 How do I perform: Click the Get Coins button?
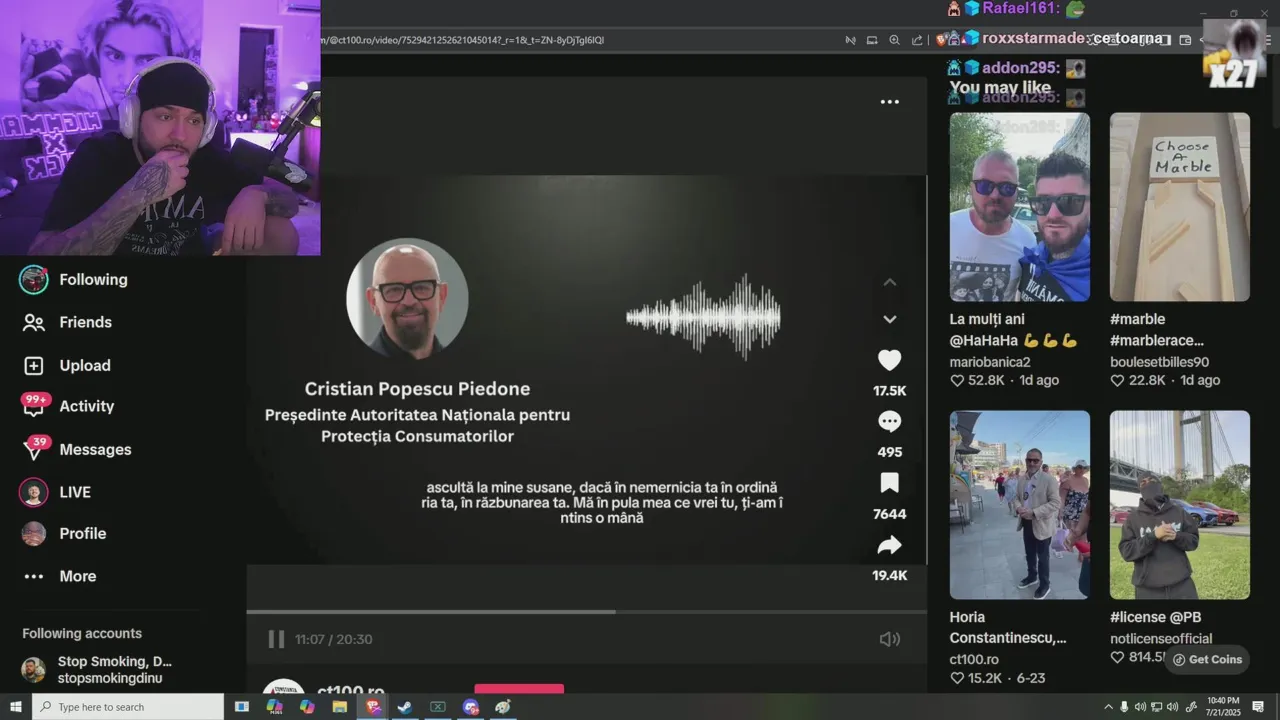[1207, 659]
